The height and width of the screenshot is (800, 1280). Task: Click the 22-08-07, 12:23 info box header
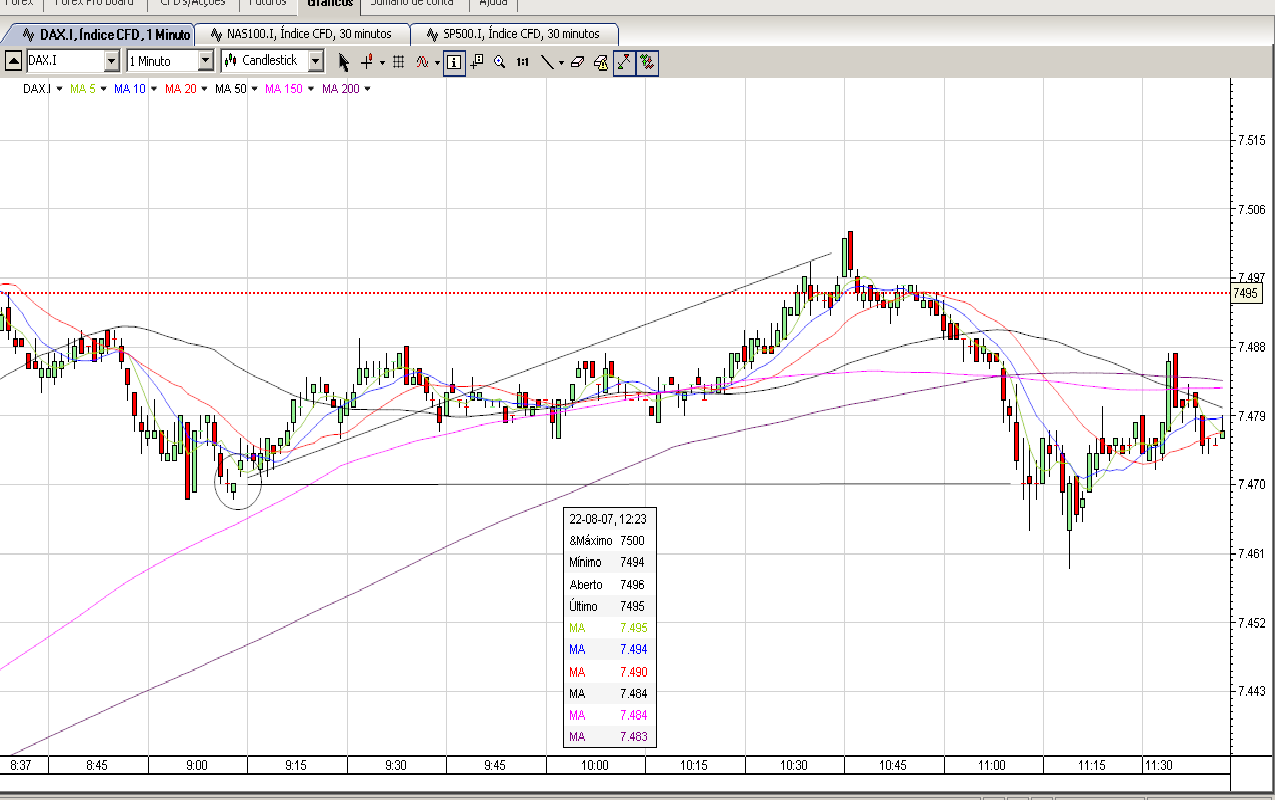coord(608,519)
